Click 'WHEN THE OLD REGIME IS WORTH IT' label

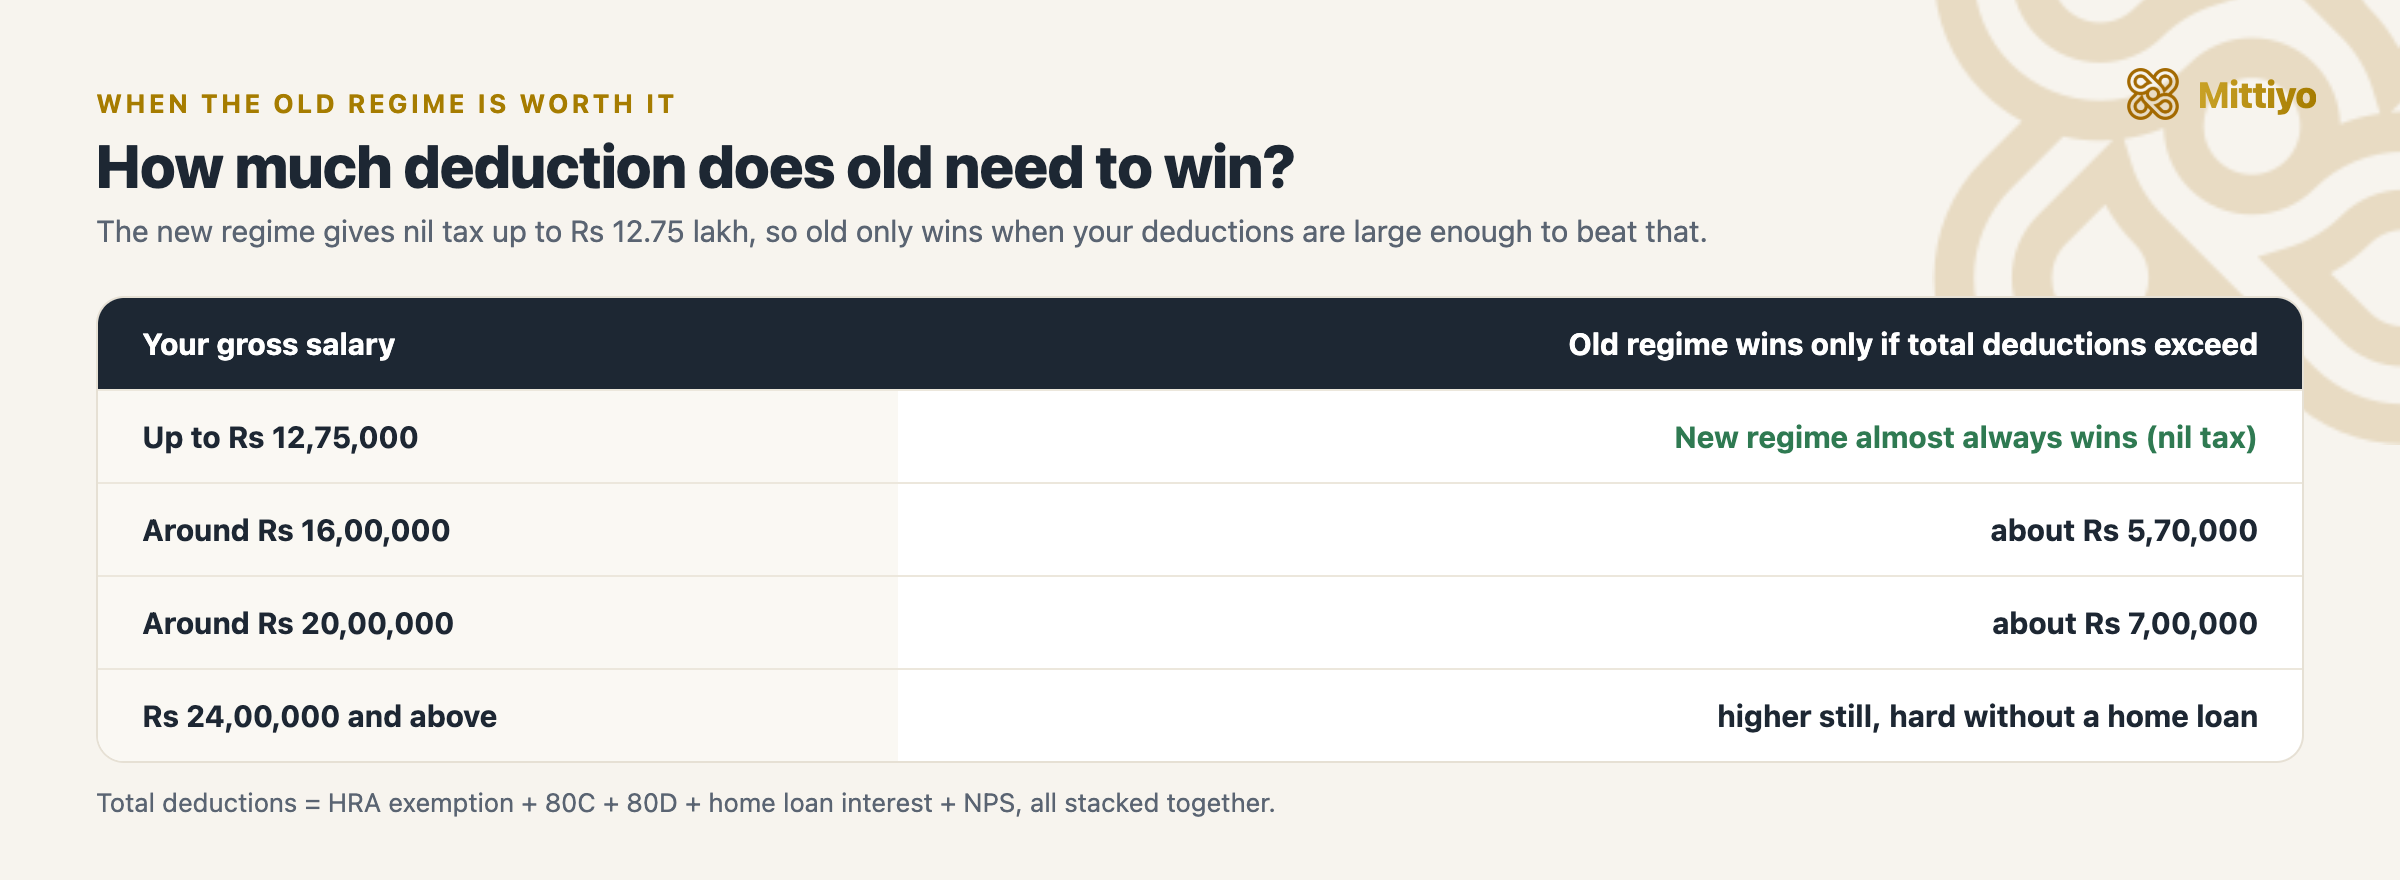pos(386,104)
